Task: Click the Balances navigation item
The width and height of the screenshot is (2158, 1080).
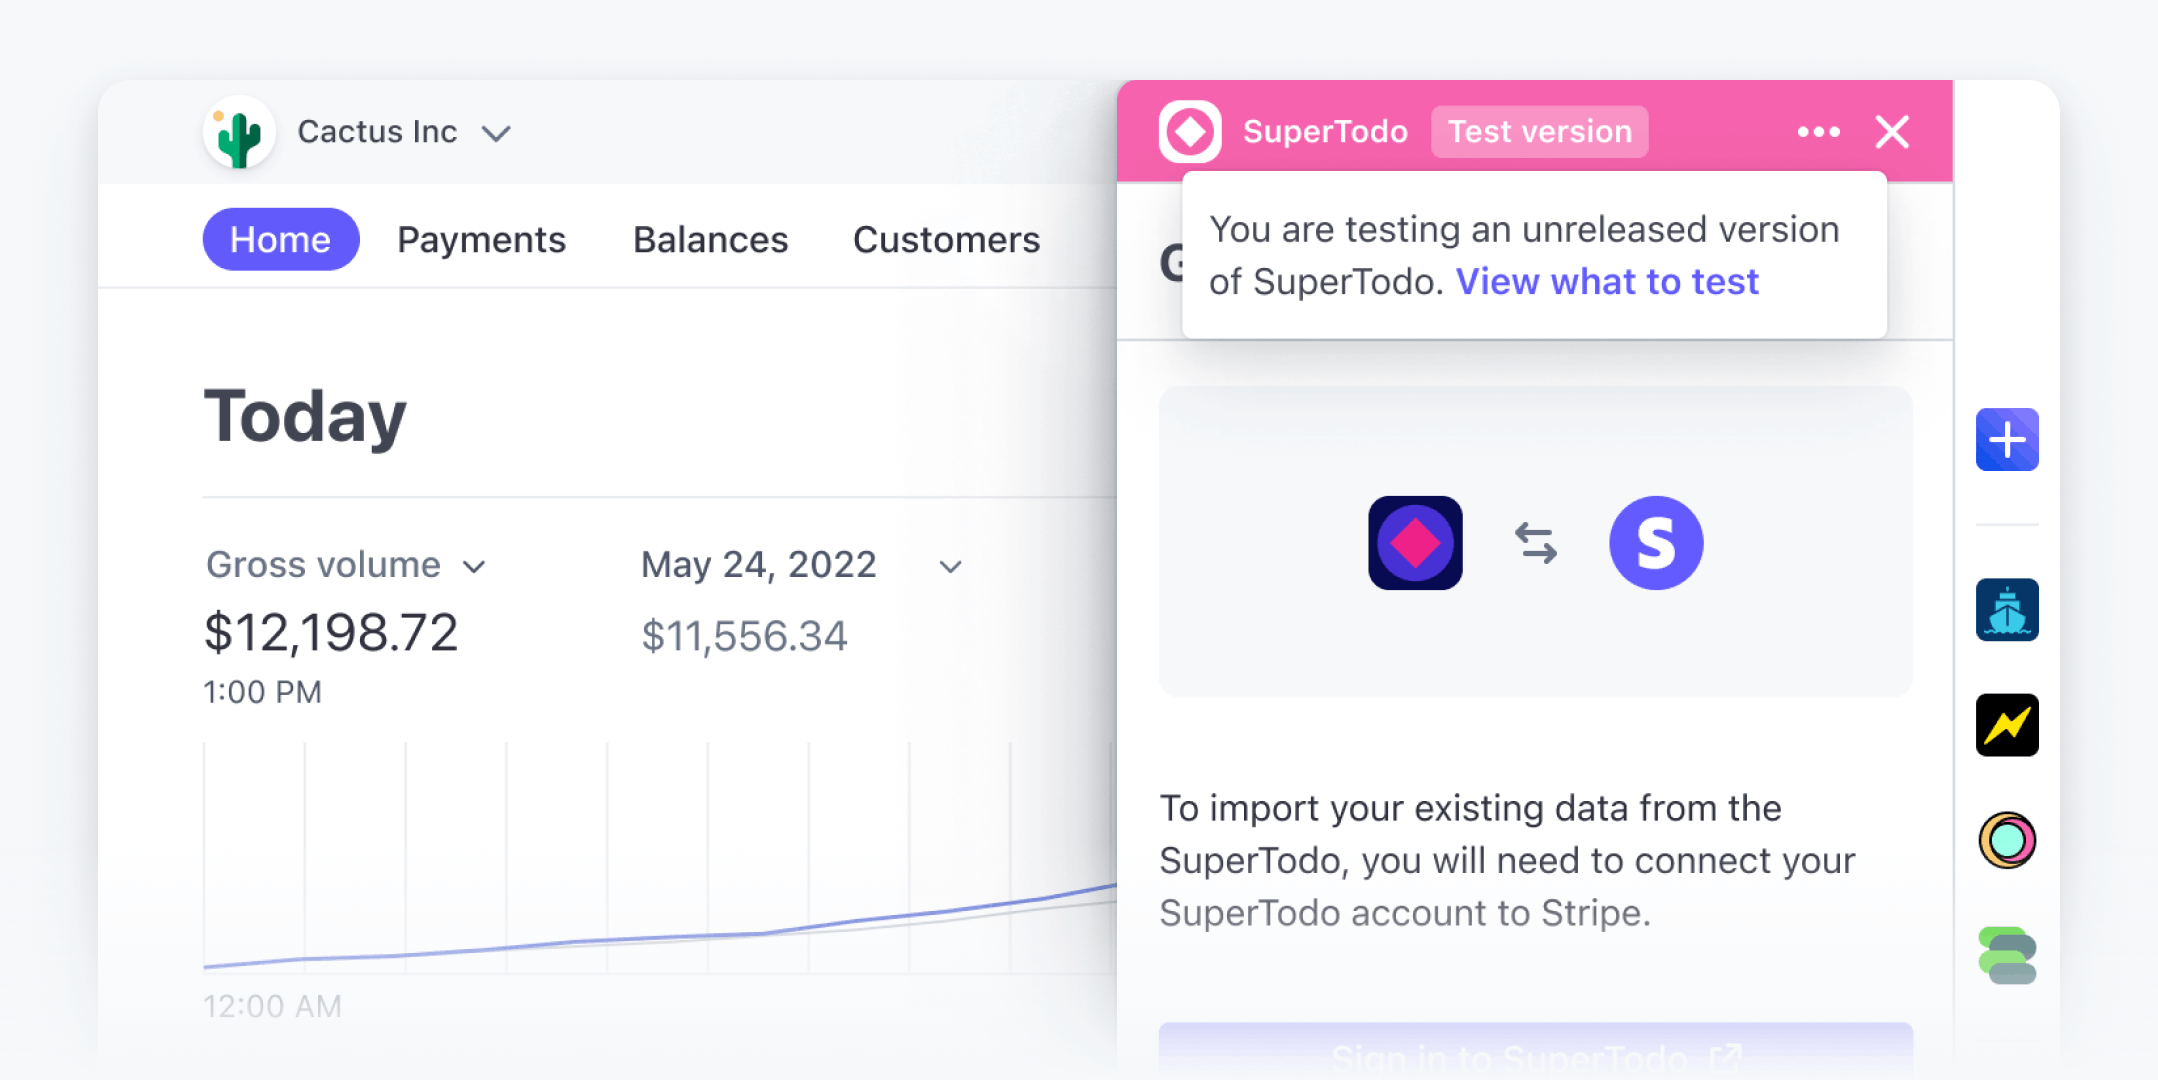Action: (x=709, y=240)
